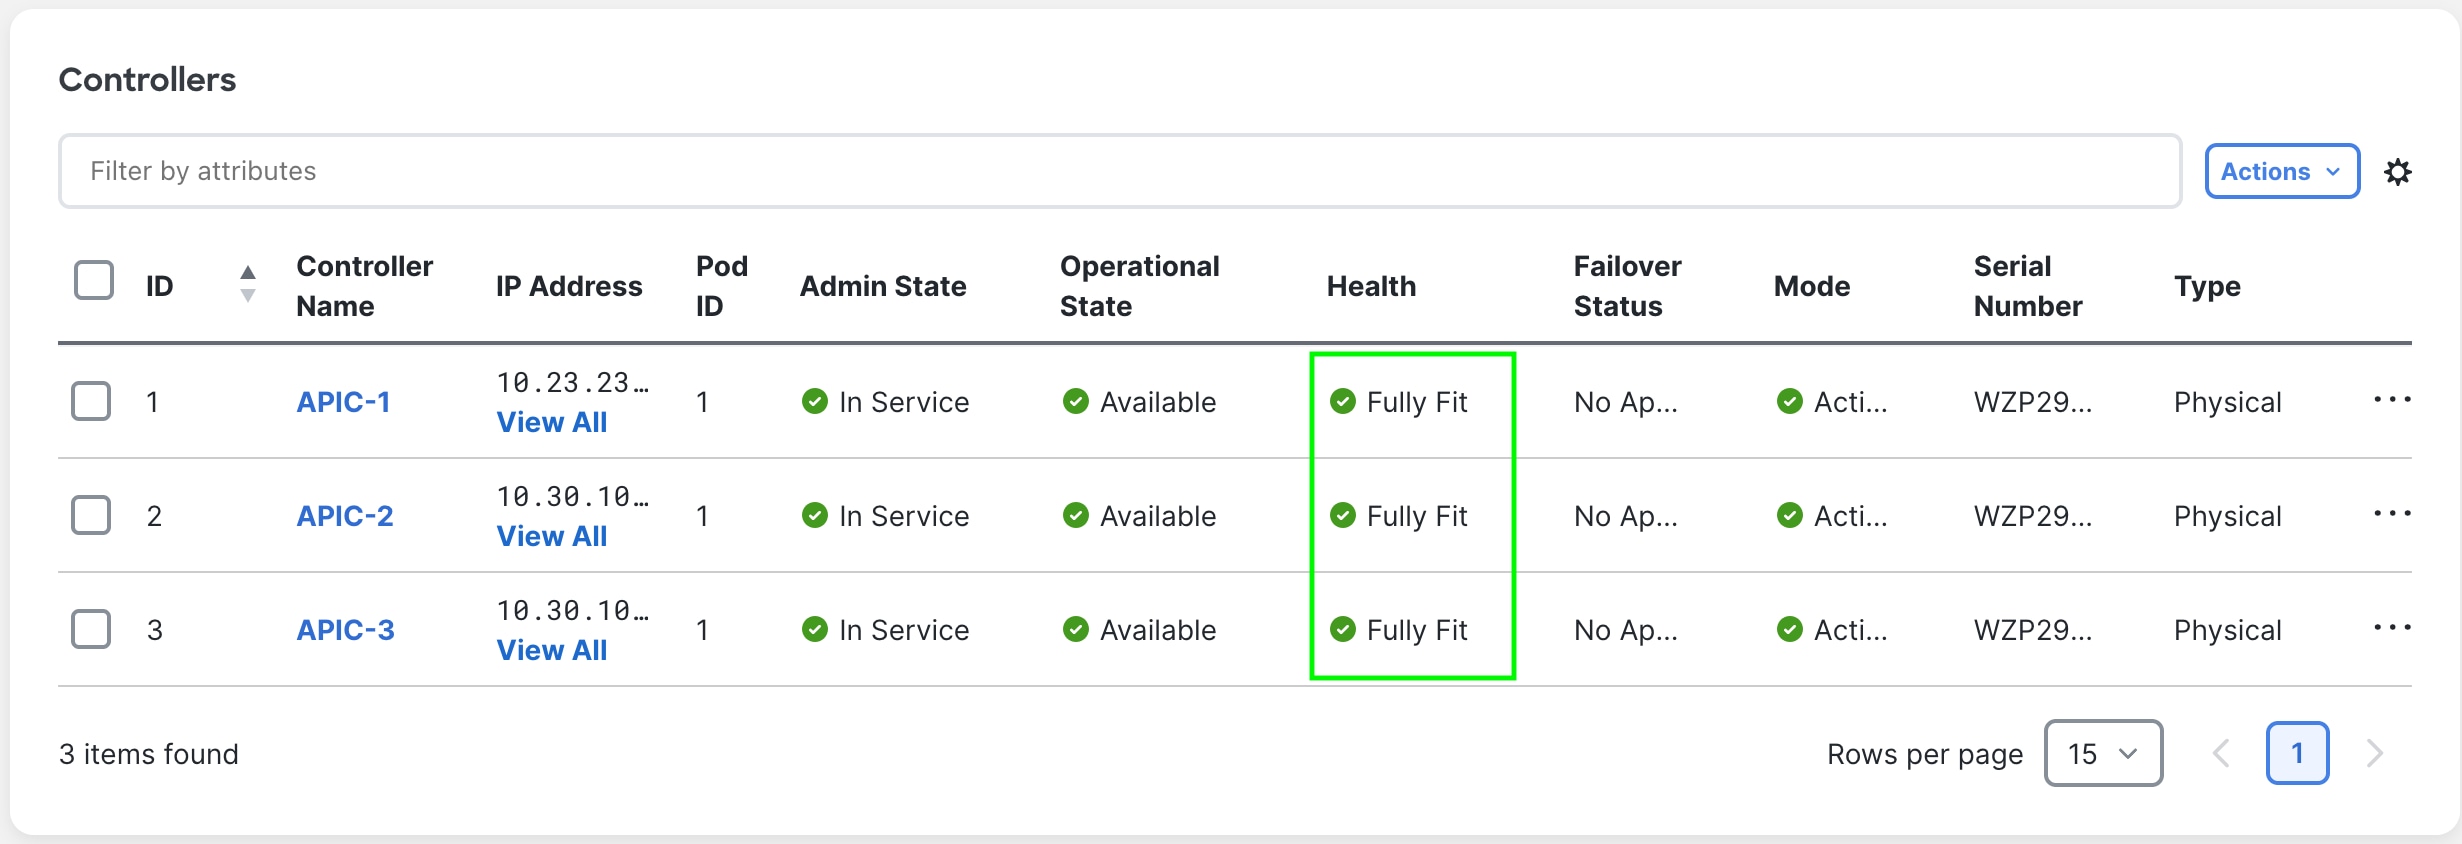Go to the previous page arrow
This screenshot has height=844, width=2462.
tap(2221, 753)
